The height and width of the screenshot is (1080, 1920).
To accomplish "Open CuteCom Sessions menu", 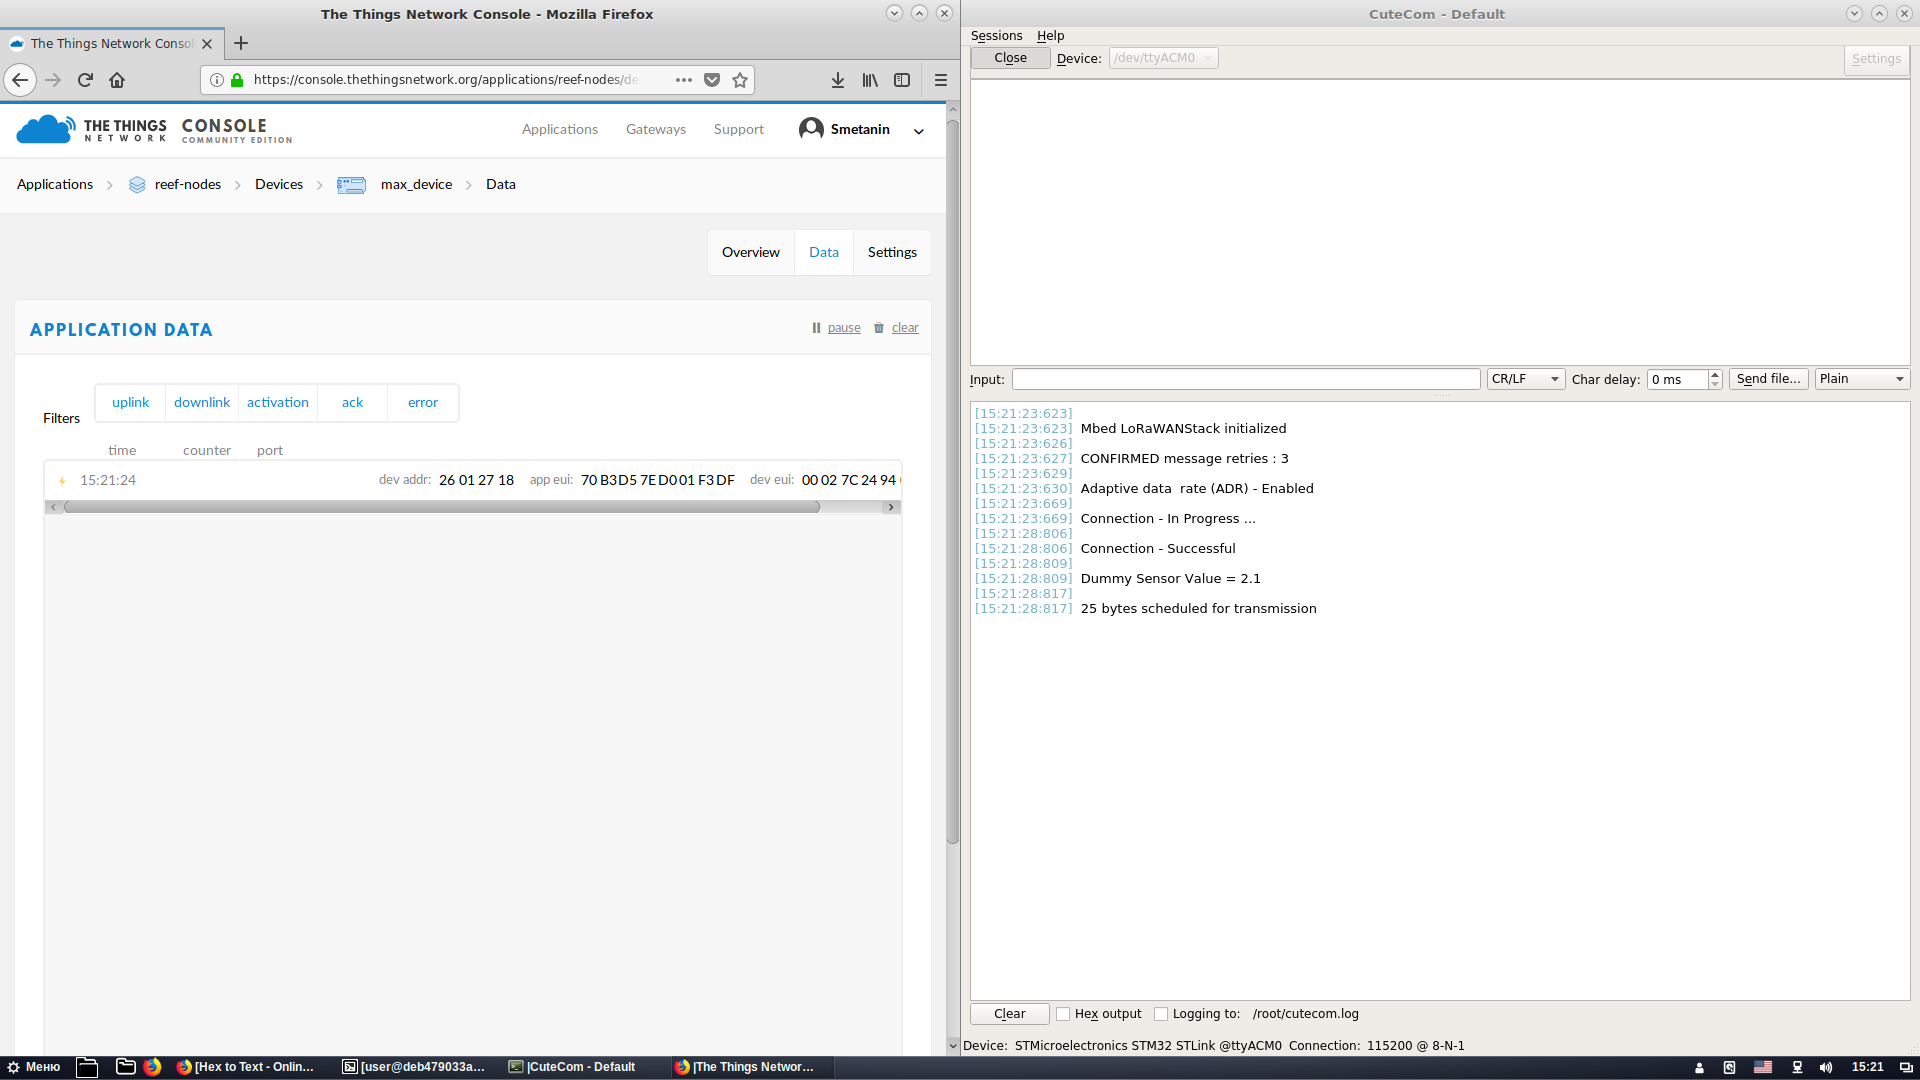I will point(996,36).
